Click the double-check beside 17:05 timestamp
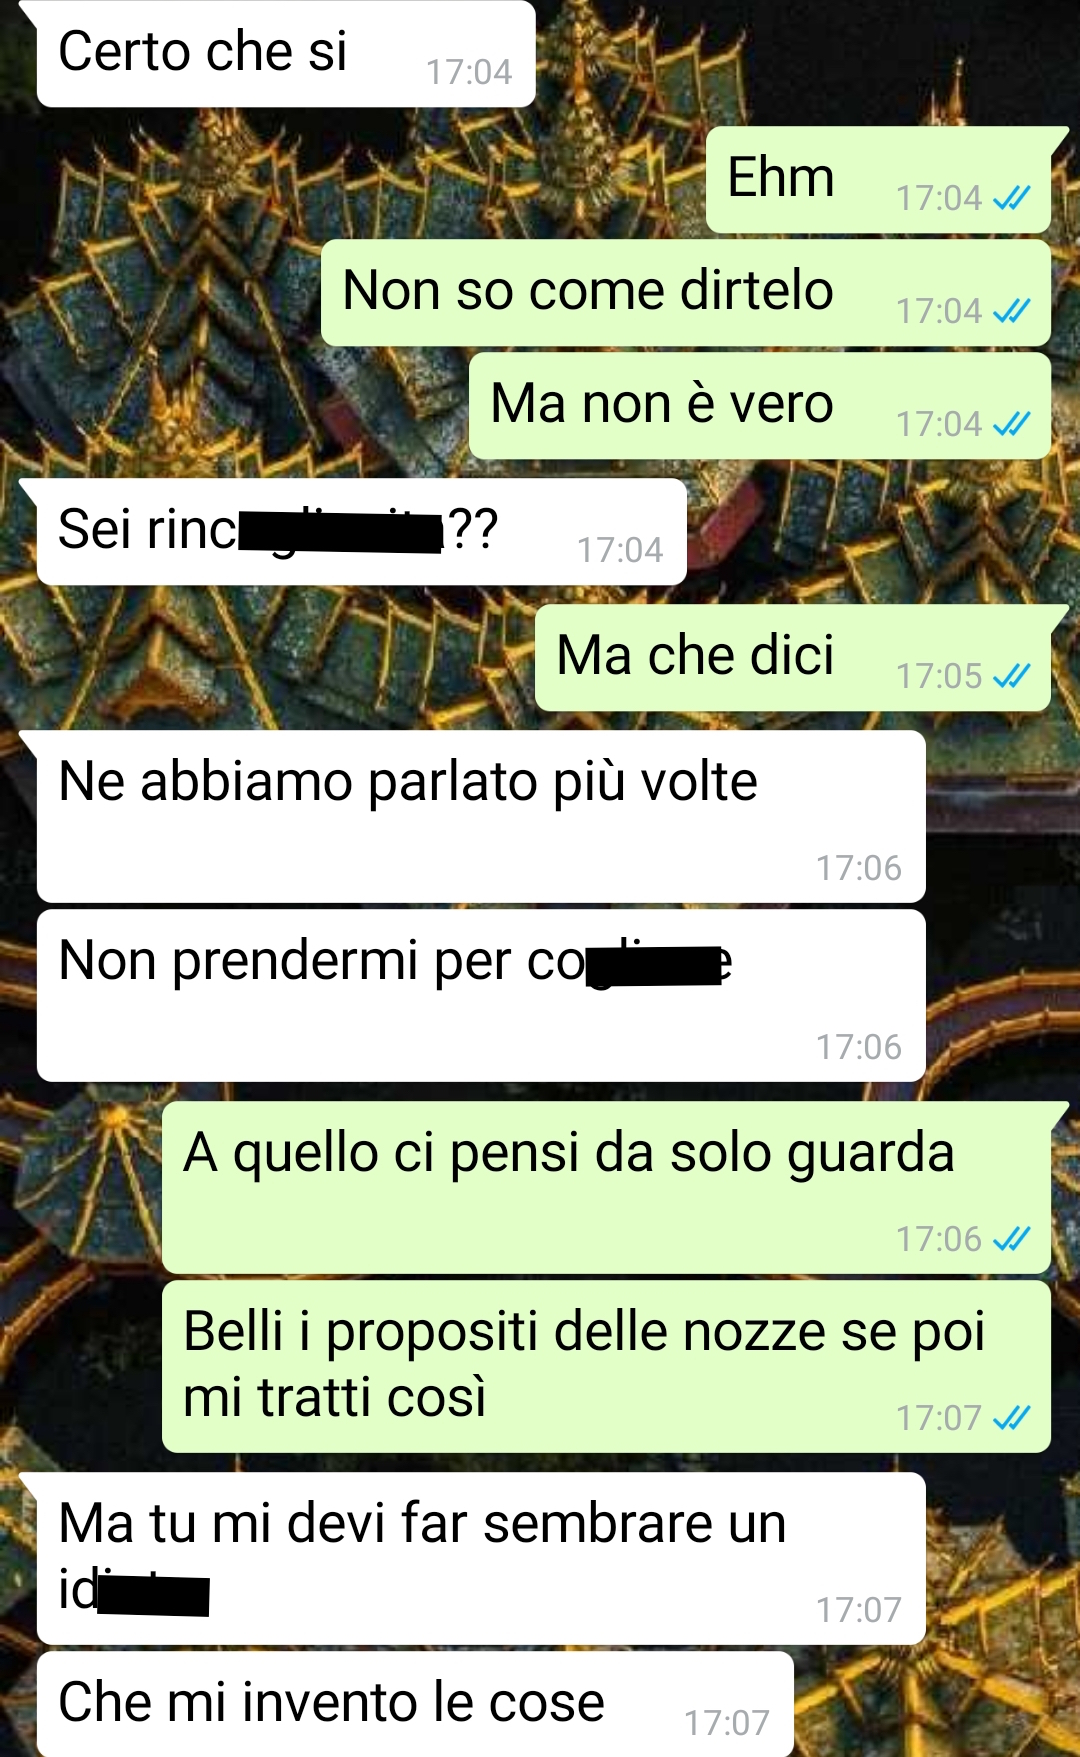Image resolution: width=1080 pixels, height=1757 pixels. pos(1011,676)
